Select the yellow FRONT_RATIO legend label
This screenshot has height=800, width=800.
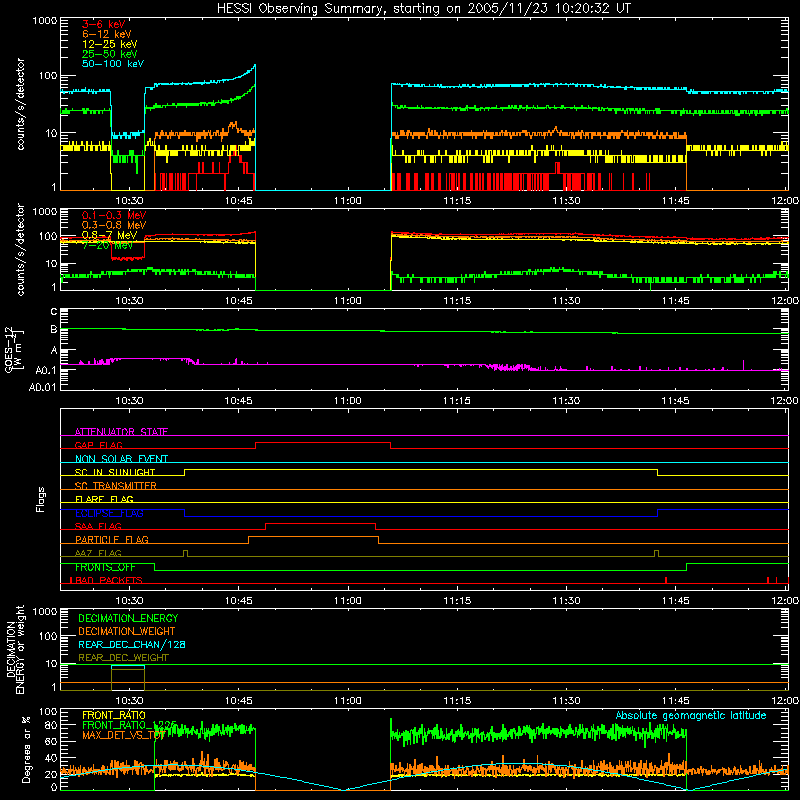[114, 715]
